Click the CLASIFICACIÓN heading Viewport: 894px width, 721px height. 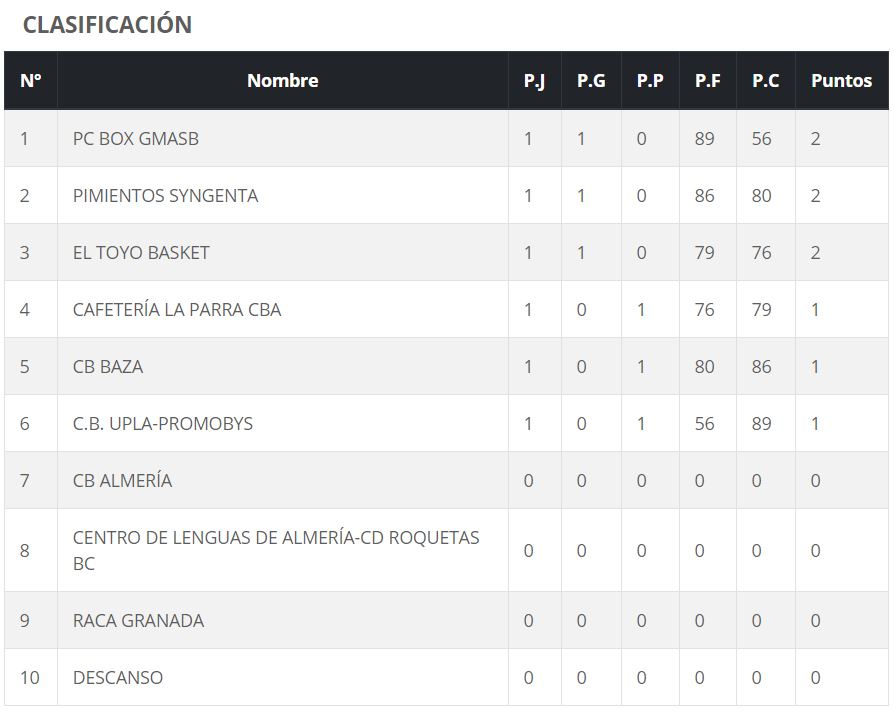[x=107, y=25]
